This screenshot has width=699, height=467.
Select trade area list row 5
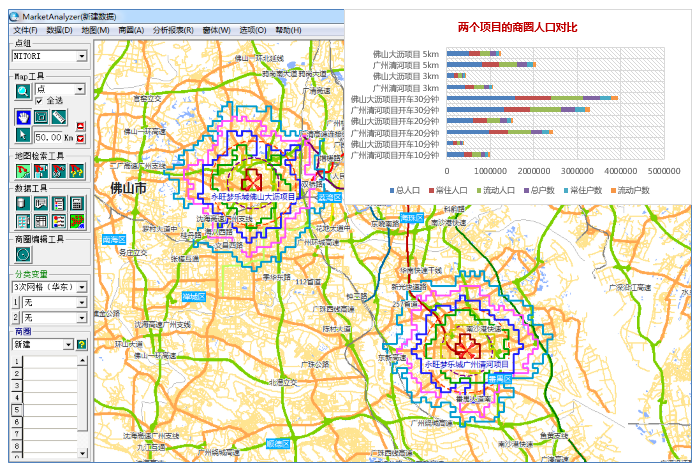45,410
